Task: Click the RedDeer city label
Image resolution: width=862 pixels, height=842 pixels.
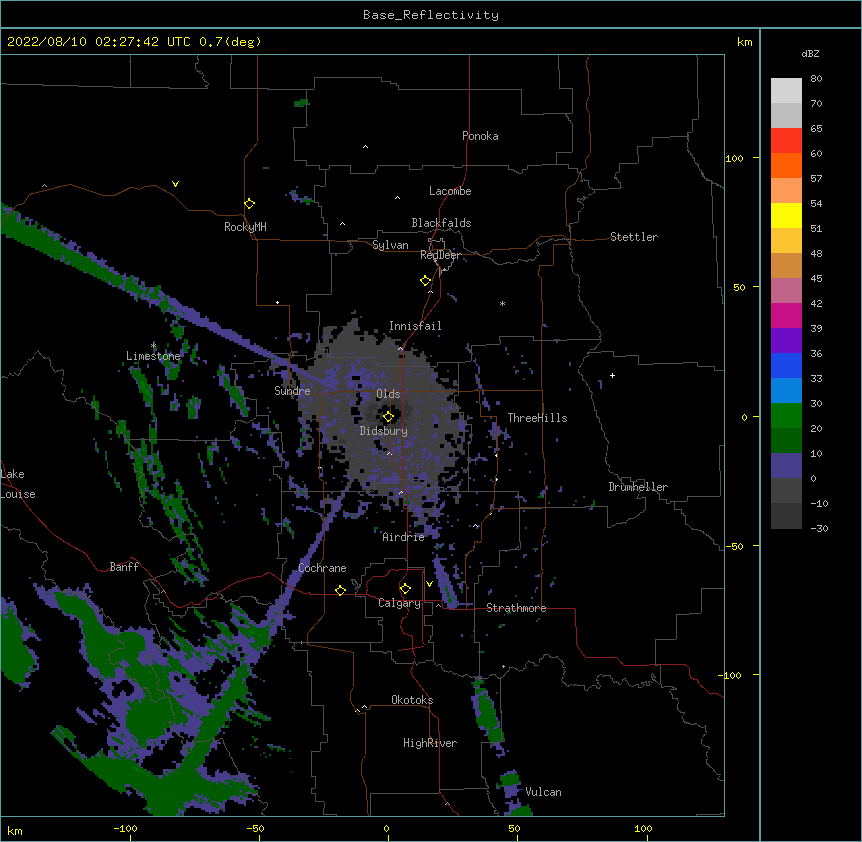Action: [440, 255]
